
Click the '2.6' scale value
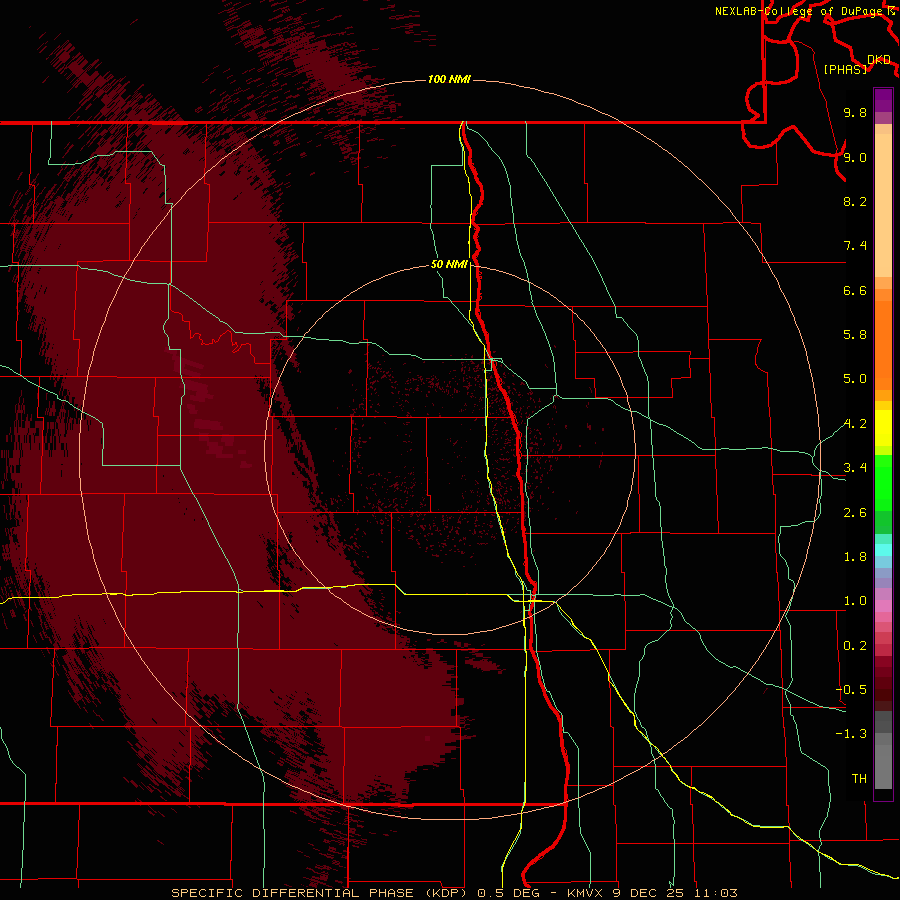pyautogui.click(x=855, y=513)
